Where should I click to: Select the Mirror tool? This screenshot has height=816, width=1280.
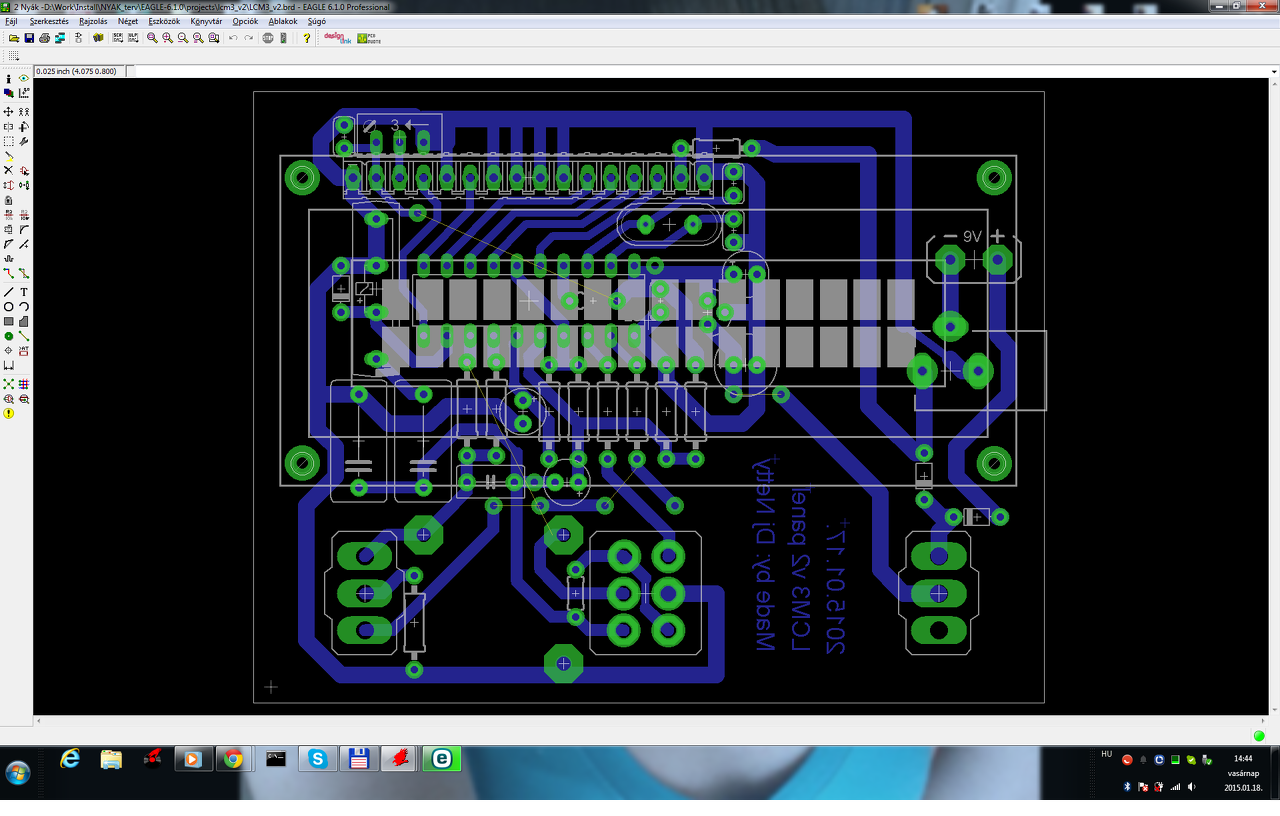coord(9,127)
